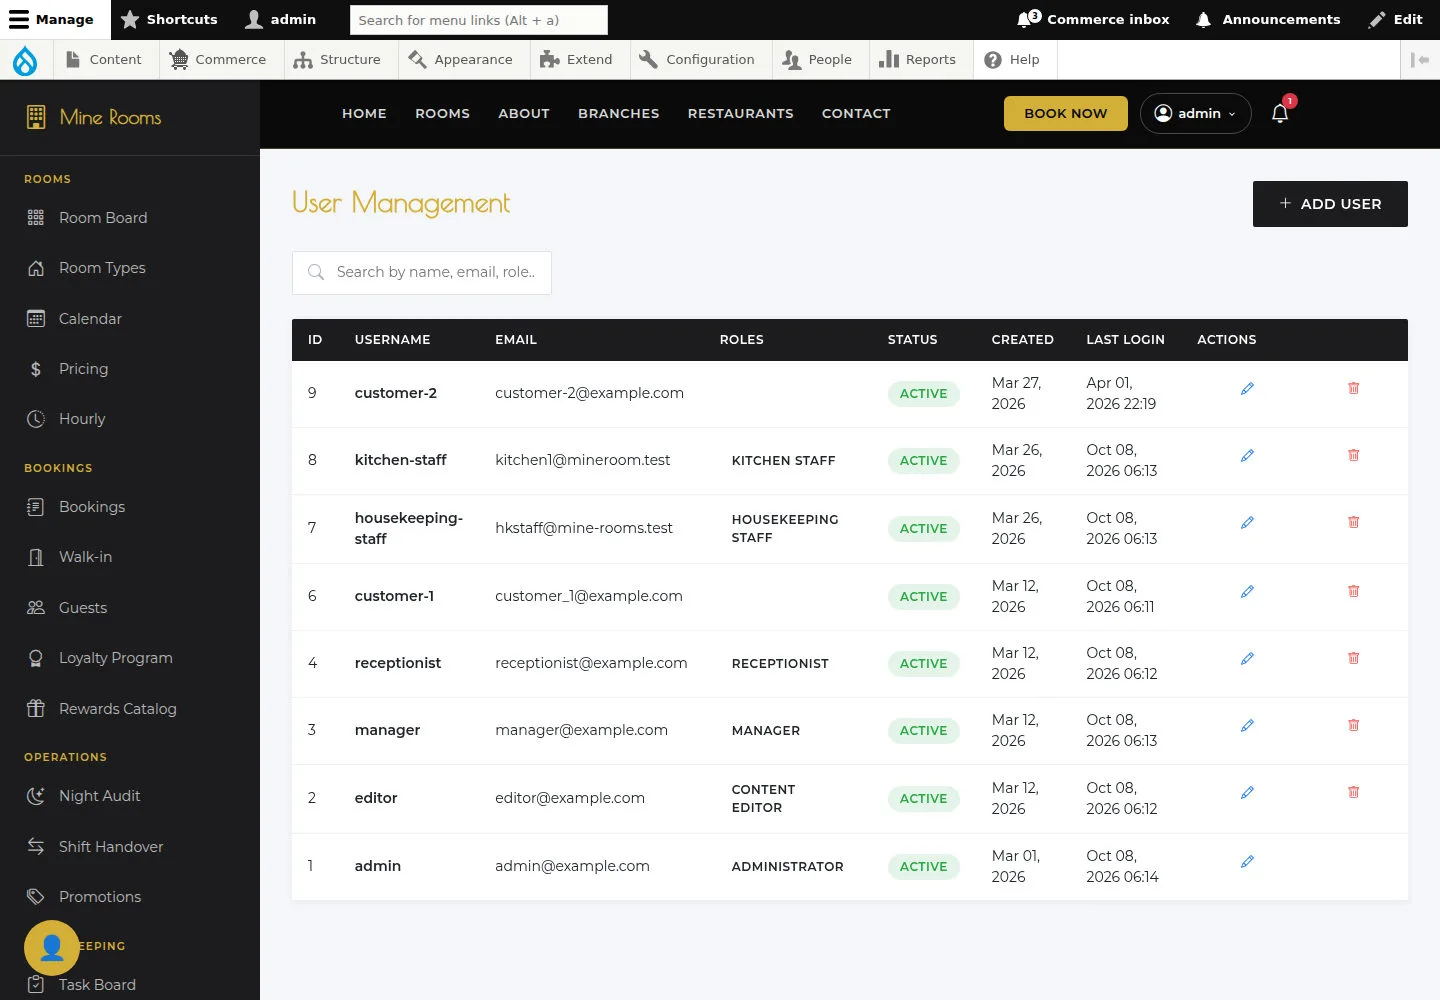Open the floating gold user avatar button
The height and width of the screenshot is (1000, 1440).
coord(52,947)
